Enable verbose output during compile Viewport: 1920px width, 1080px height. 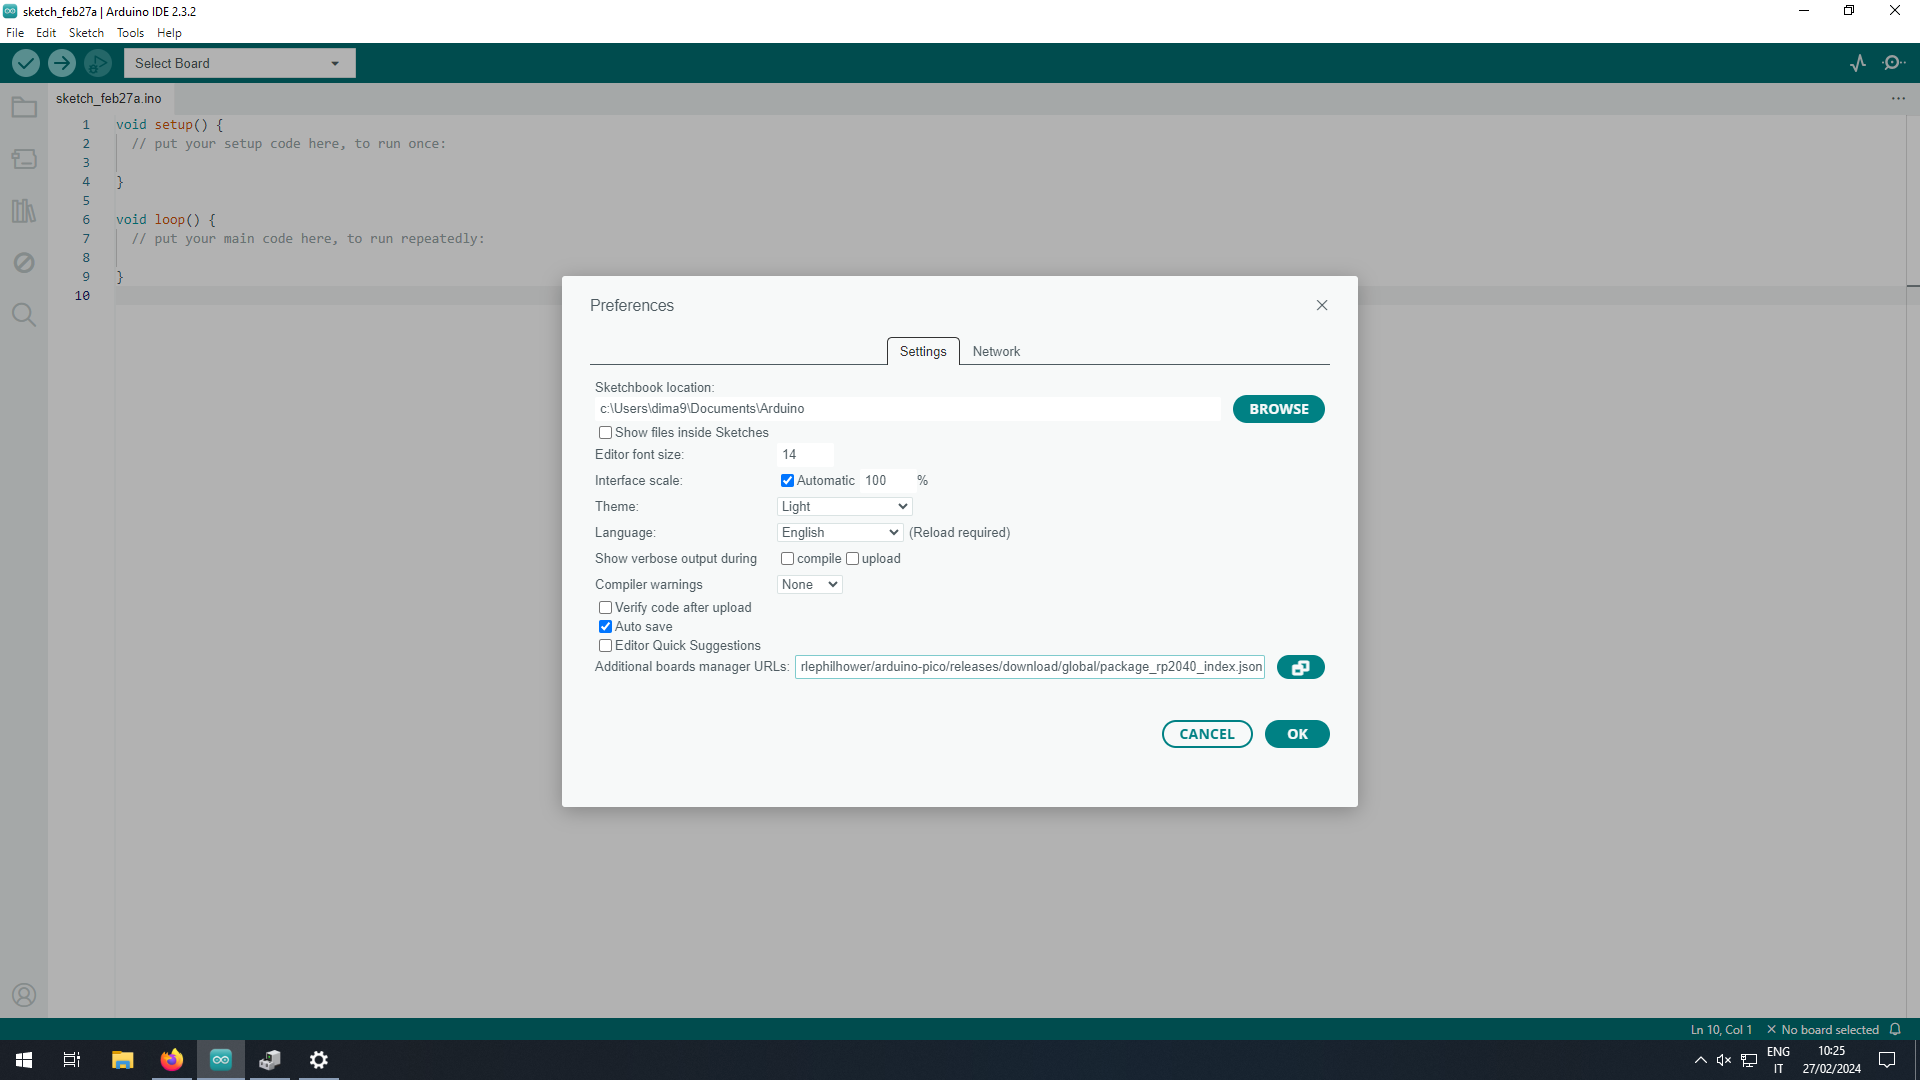tap(787, 559)
